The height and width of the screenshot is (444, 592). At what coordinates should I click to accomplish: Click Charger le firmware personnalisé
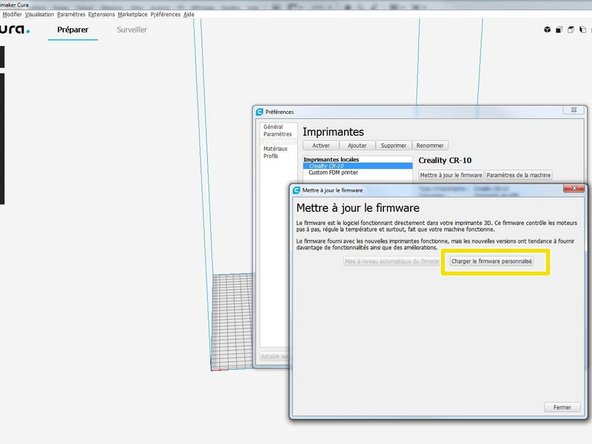click(x=492, y=261)
